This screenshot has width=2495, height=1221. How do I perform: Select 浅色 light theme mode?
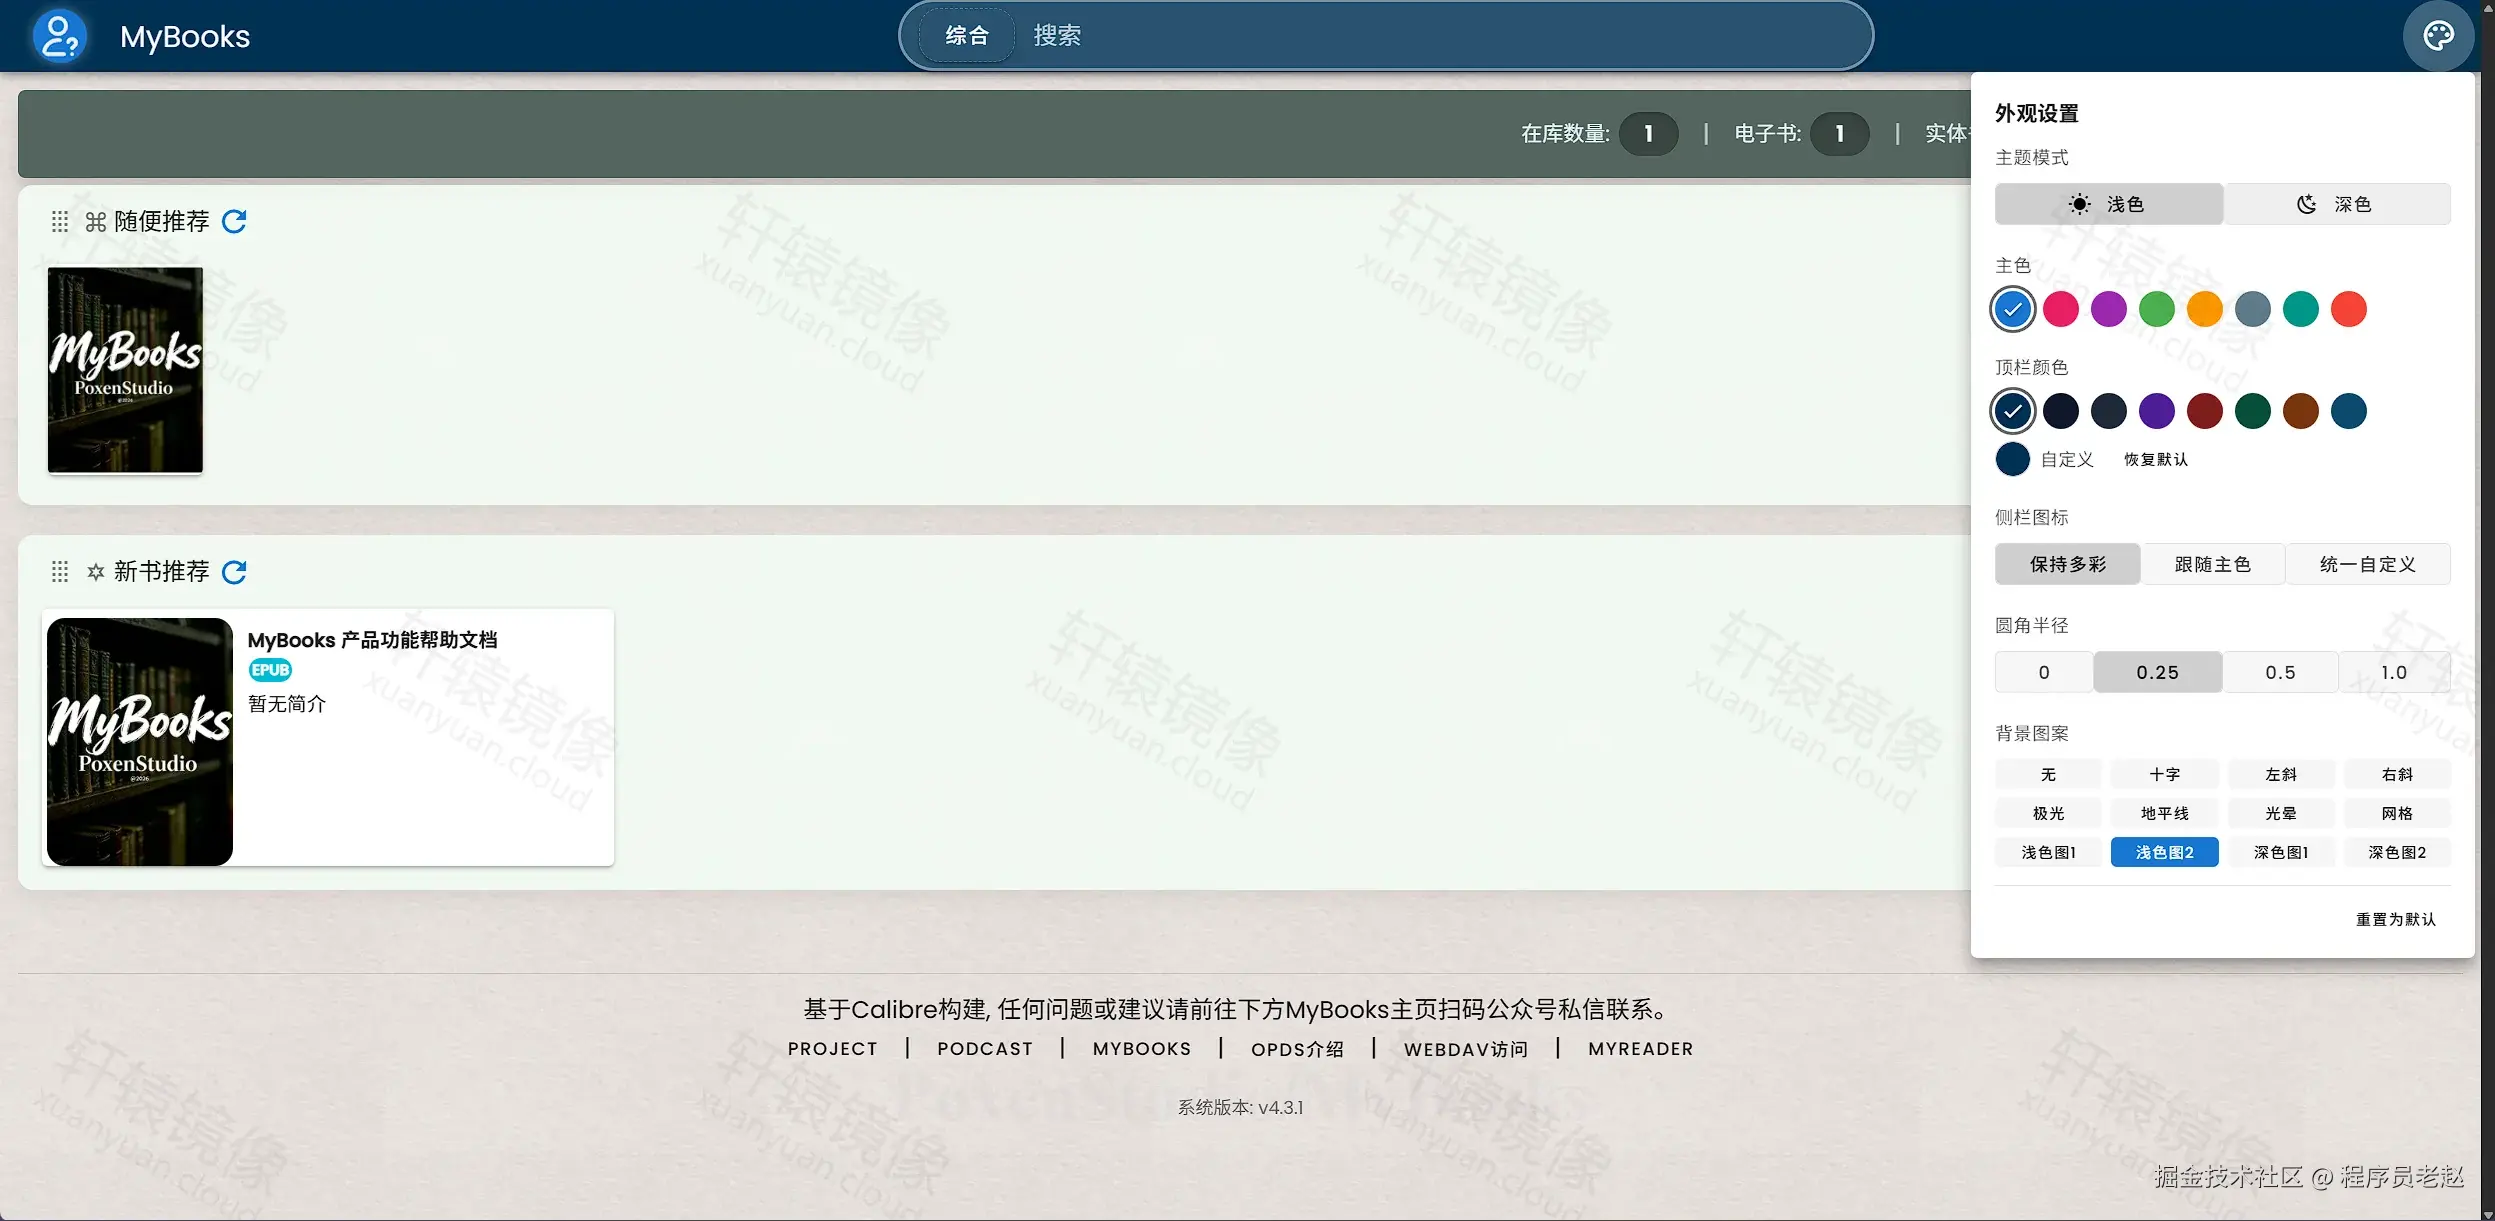(x=2108, y=204)
